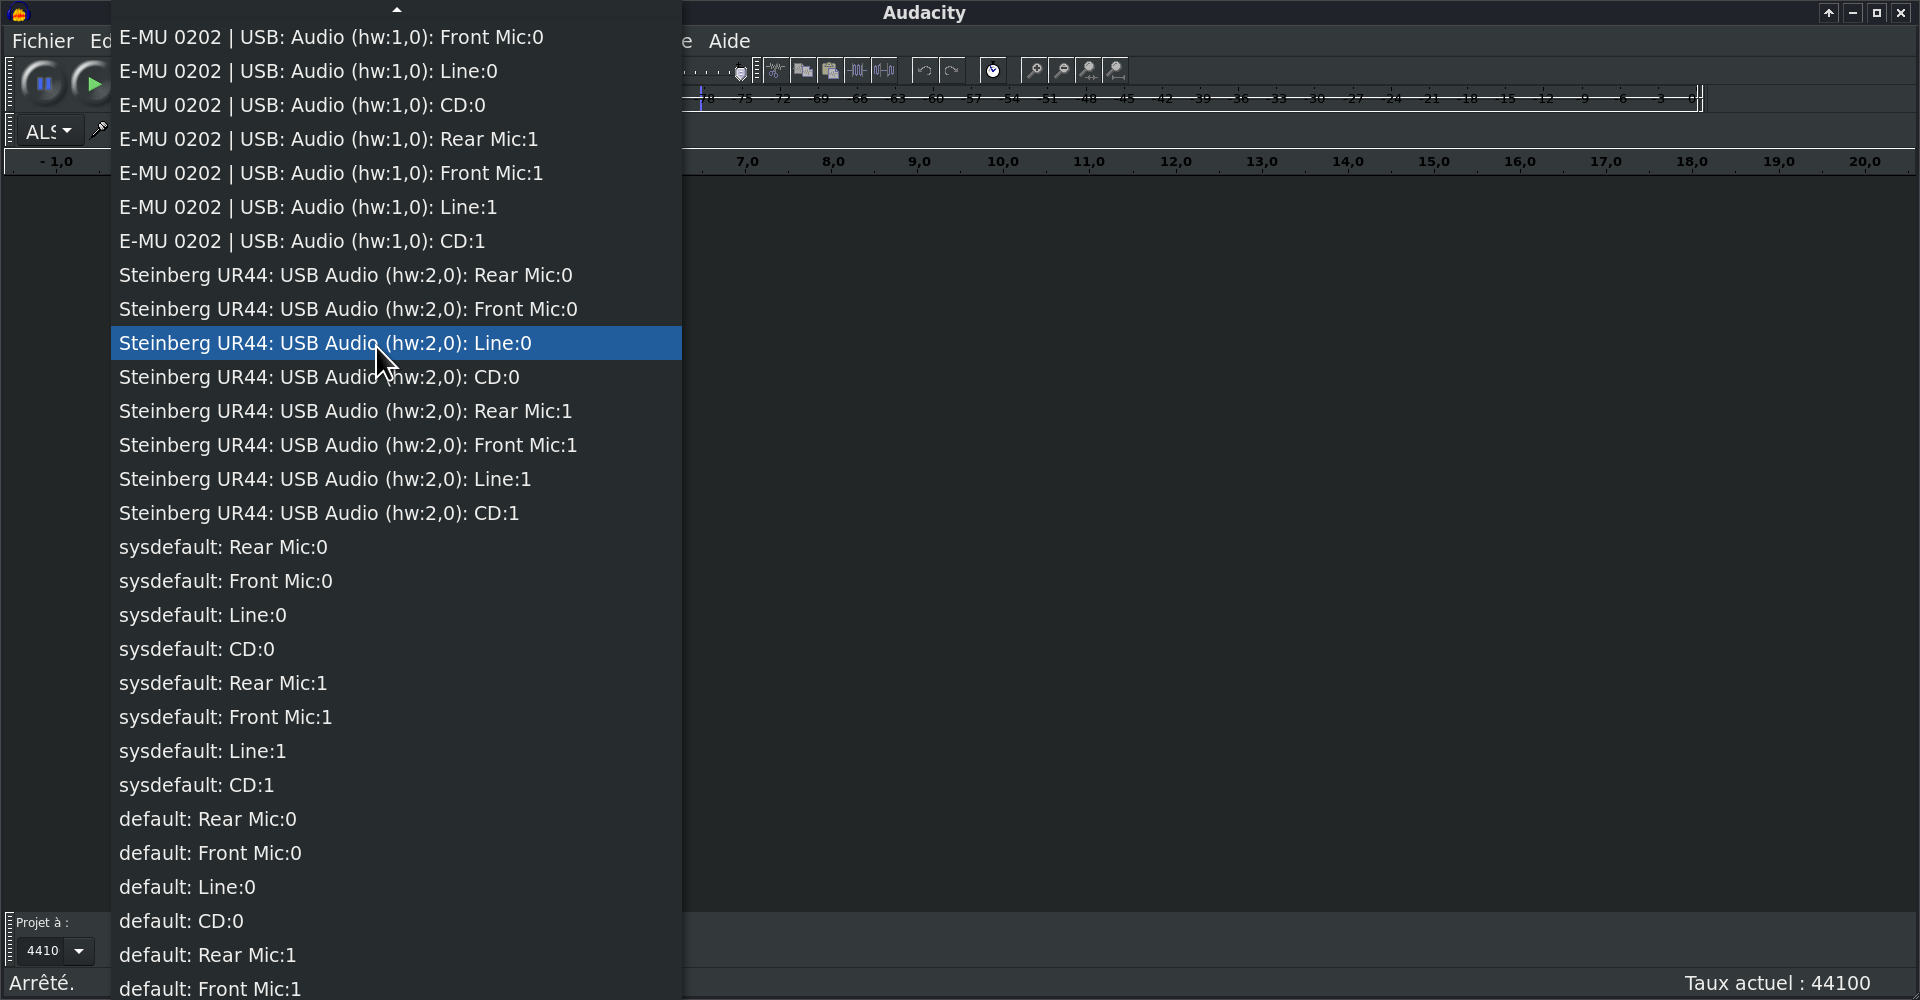The width and height of the screenshot is (1920, 1000).
Task: Select E-MU 0202 Rear Mic:1
Action: pyautogui.click(x=396, y=139)
